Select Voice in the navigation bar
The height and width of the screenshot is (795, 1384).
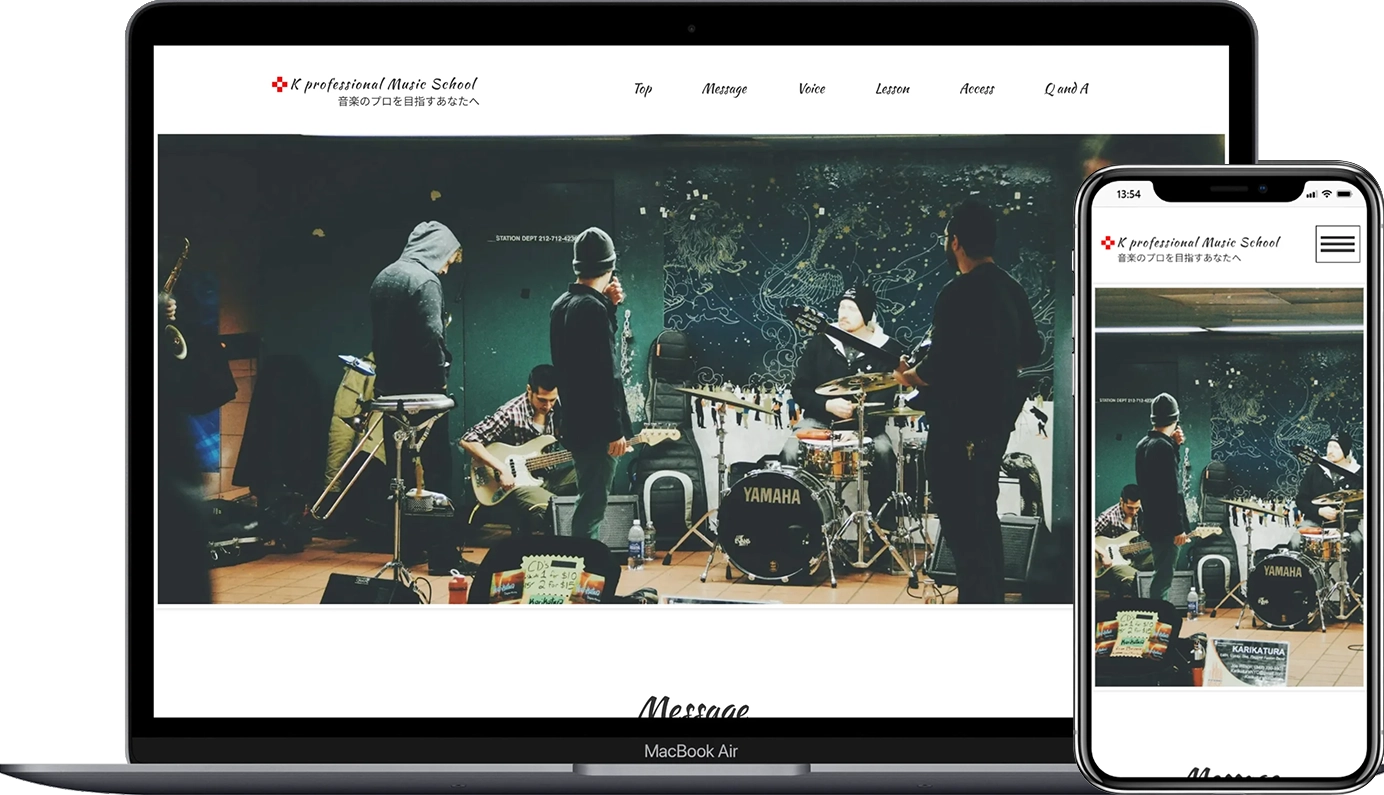(x=811, y=89)
